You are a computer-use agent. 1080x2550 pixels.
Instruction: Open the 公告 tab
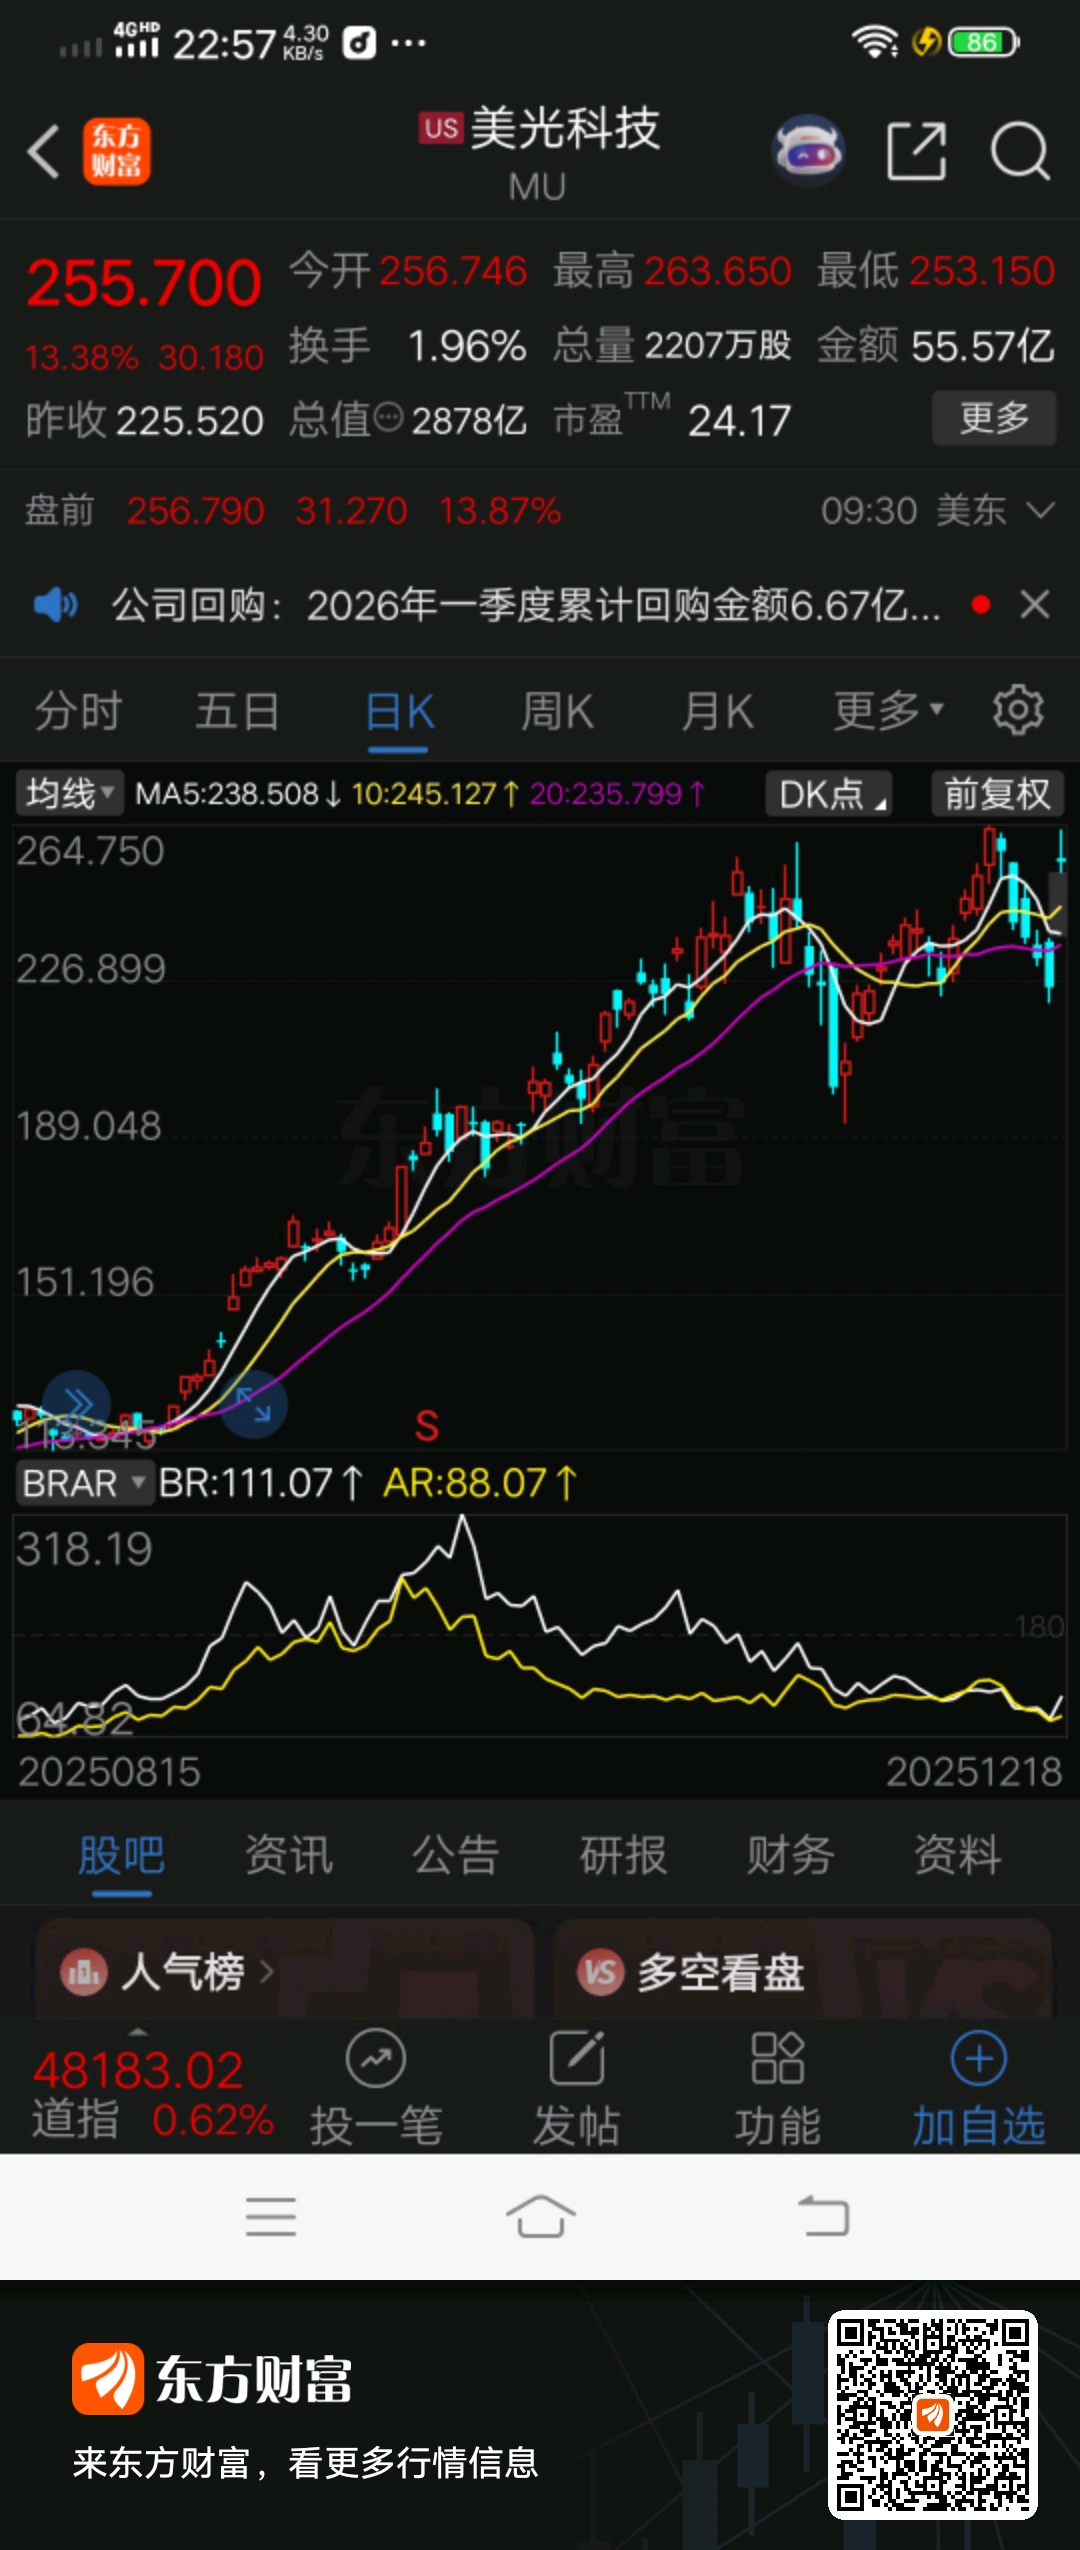click(x=456, y=1856)
